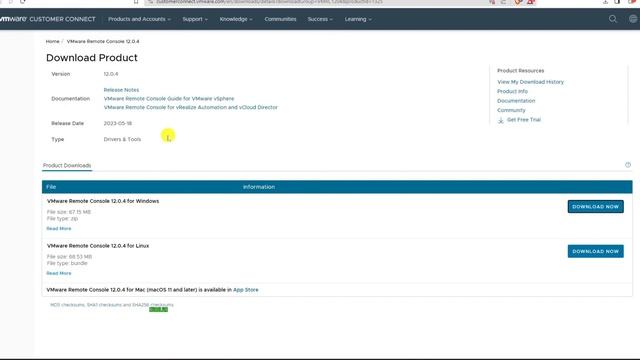
Task: Open VMware Remote Console Guide for VMware vSphere
Action: point(169,99)
